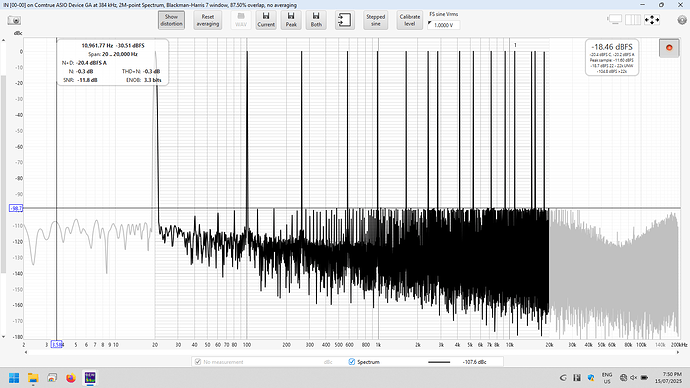Click the horizontal scroll left arrow
This screenshot has height=388, width=690.
click(26, 352)
